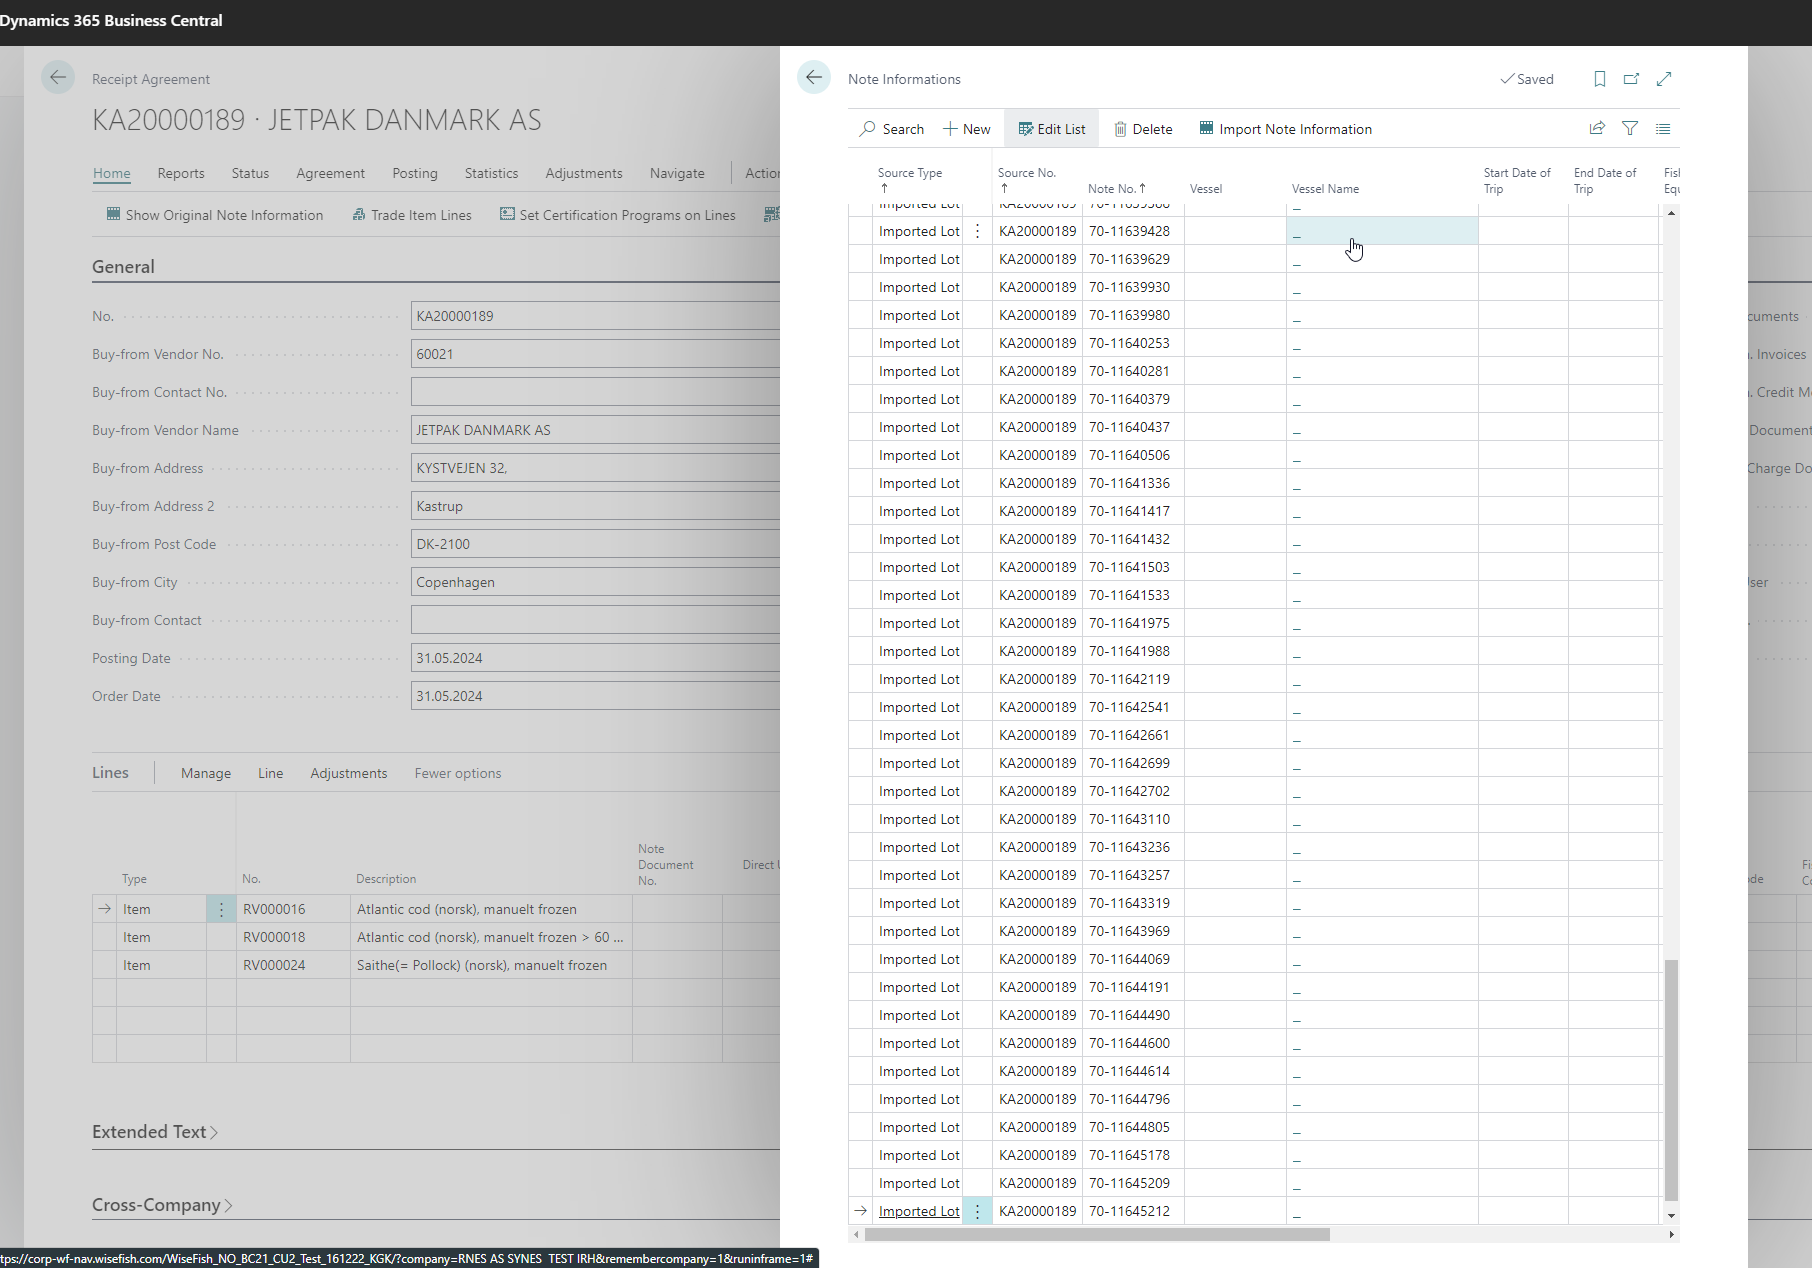Open Note Informations in a new window
Screen dimensions: 1812x1268
click(x=1631, y=79)
